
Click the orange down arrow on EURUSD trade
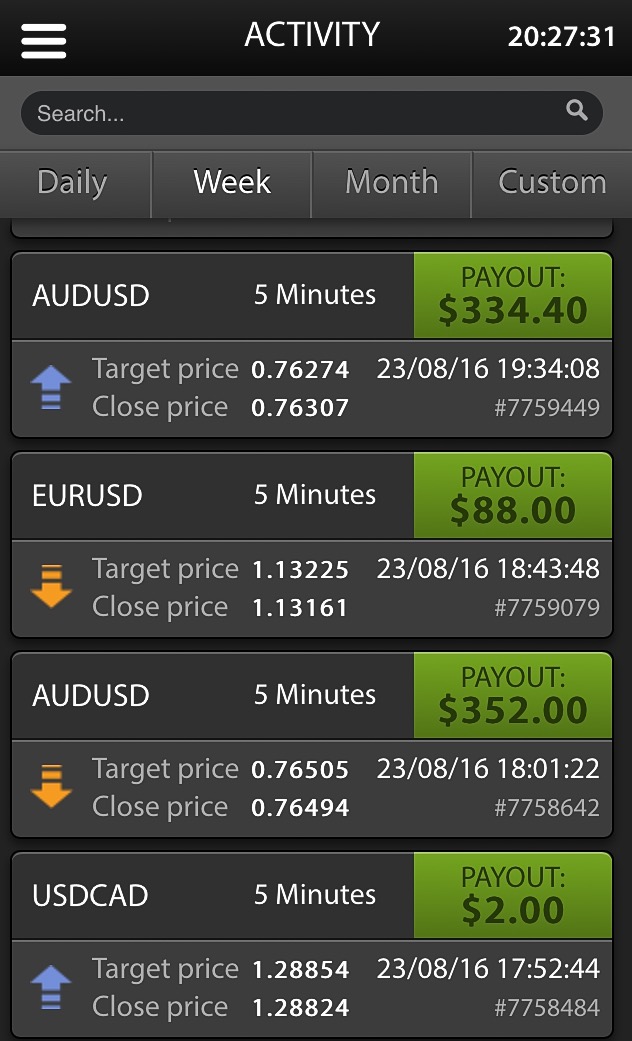[x=51, y=587]
